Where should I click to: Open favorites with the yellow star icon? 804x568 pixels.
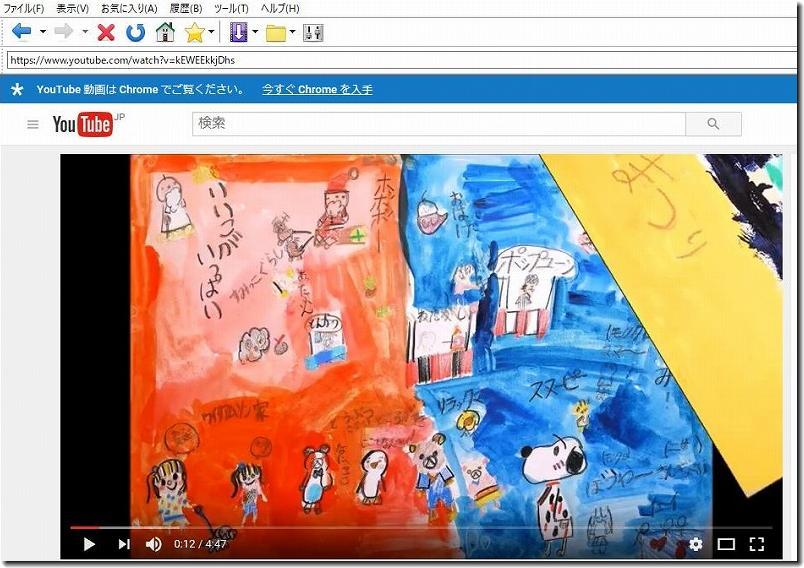click(194, 33)
